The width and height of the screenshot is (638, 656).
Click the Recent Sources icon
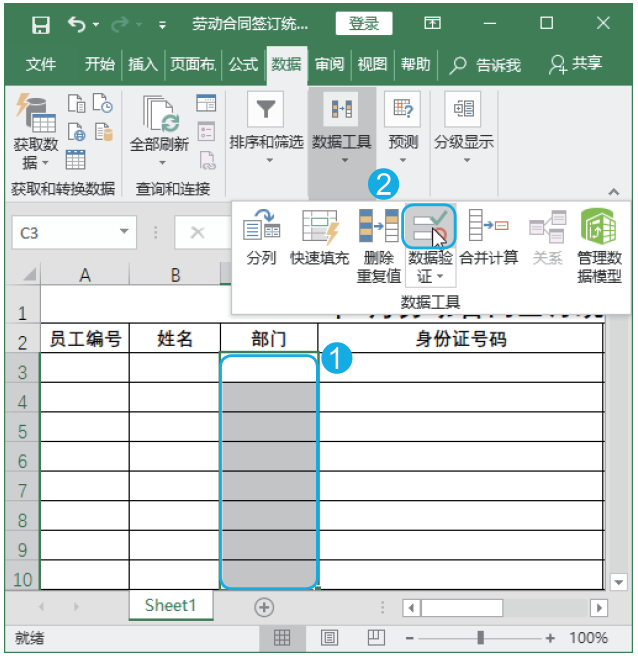pyautogui.click(x=102, y=103)
